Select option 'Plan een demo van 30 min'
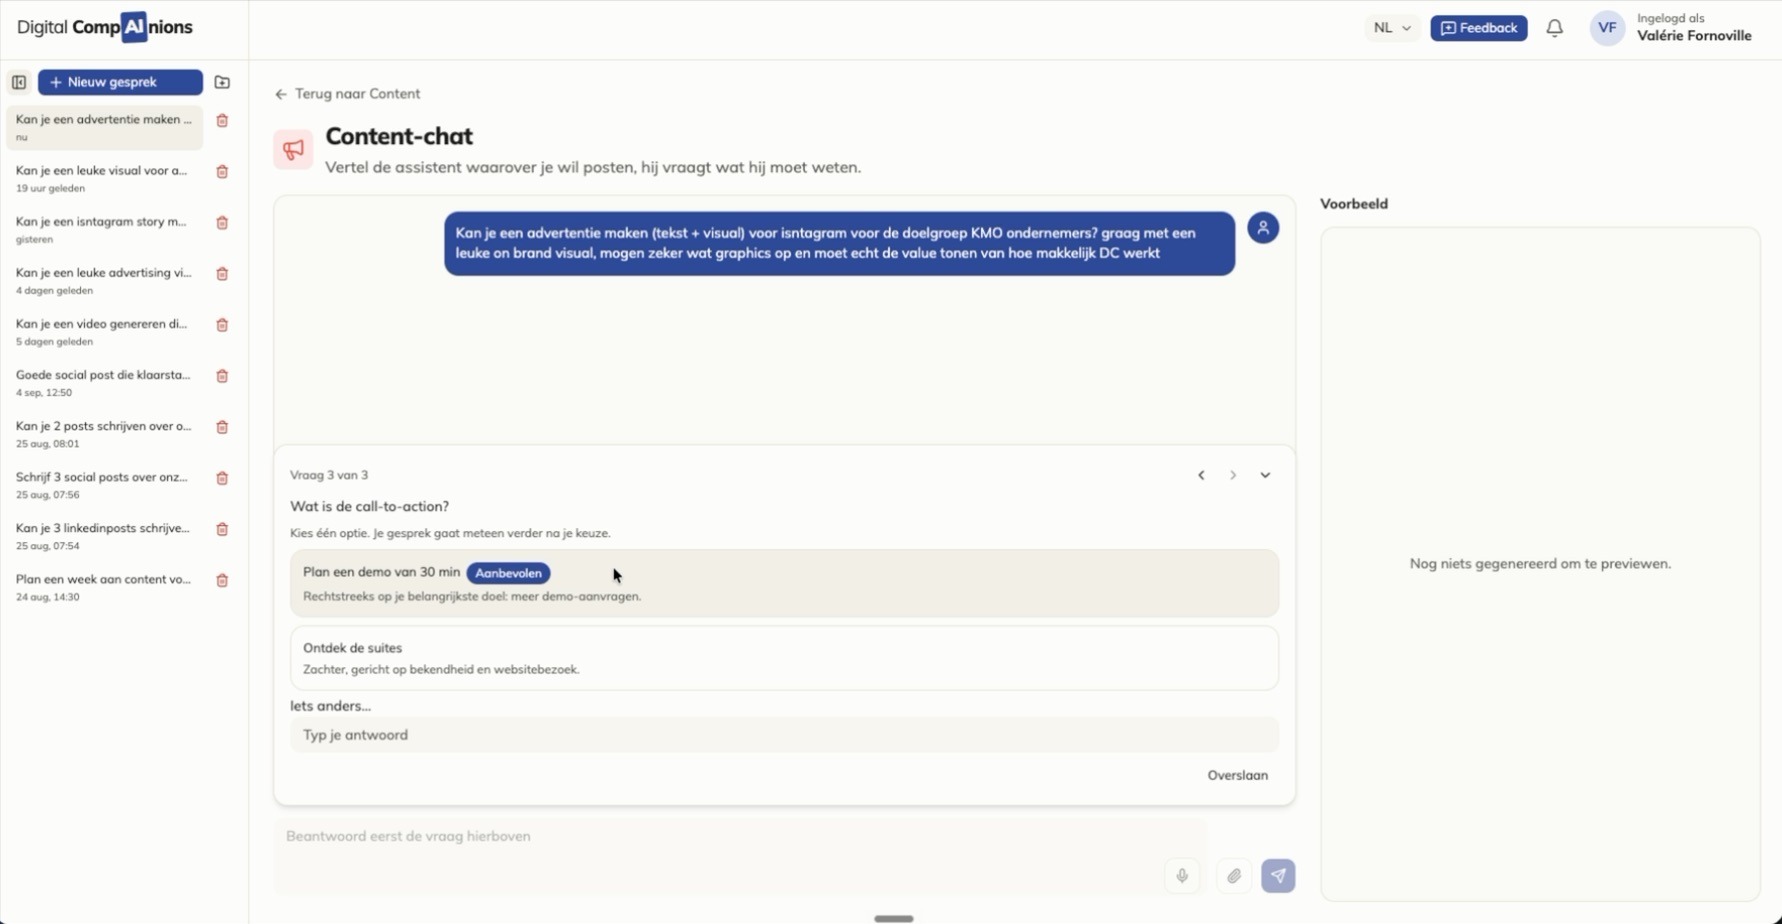This screenshot has width=1782, height=924. click(x=784, y=583)
